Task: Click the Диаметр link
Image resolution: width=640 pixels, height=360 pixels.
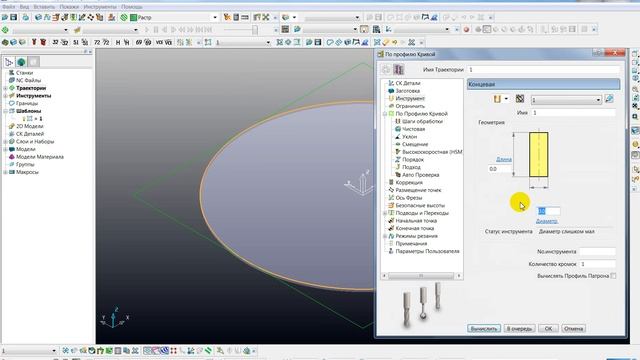Action: tap(547, 221)
